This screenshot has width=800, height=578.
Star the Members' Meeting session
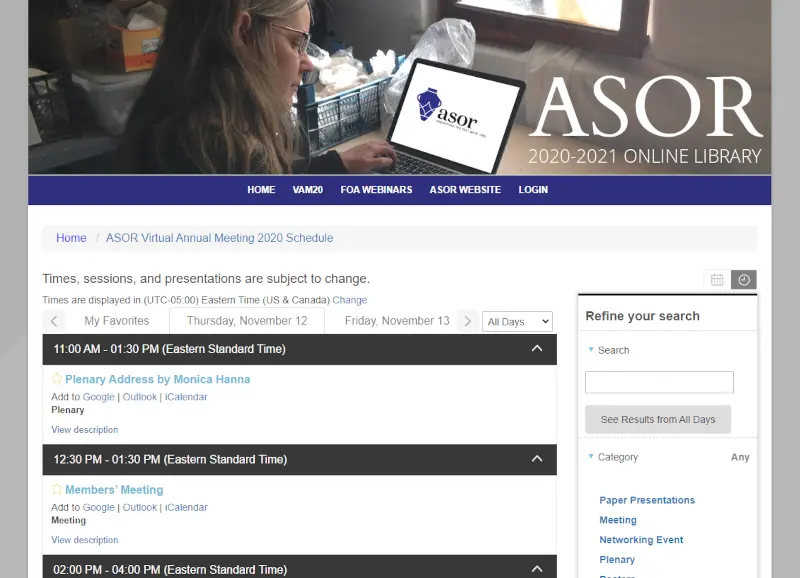57,490
